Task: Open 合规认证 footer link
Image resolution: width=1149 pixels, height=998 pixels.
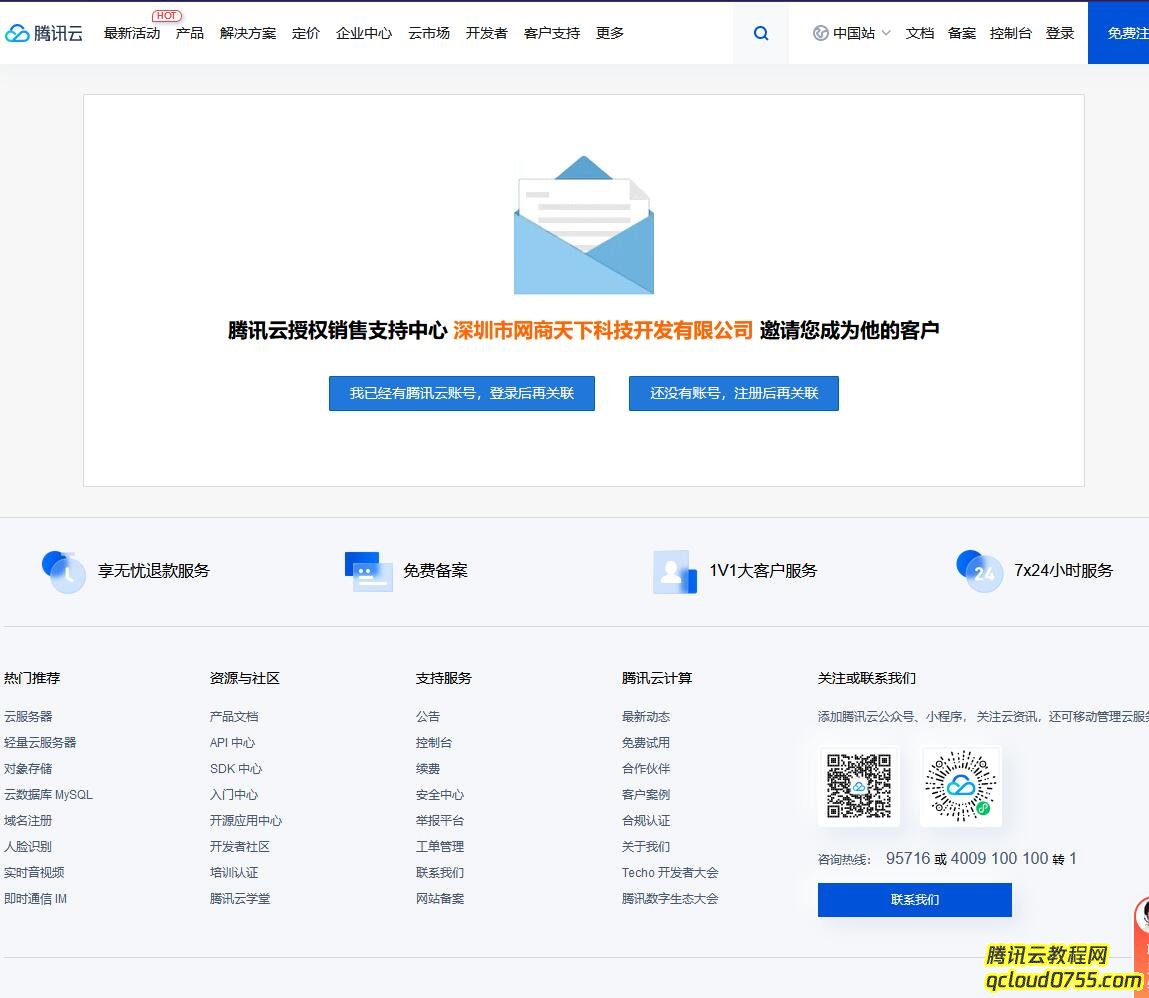Action: pyautogui.click(x=646, y=821)
